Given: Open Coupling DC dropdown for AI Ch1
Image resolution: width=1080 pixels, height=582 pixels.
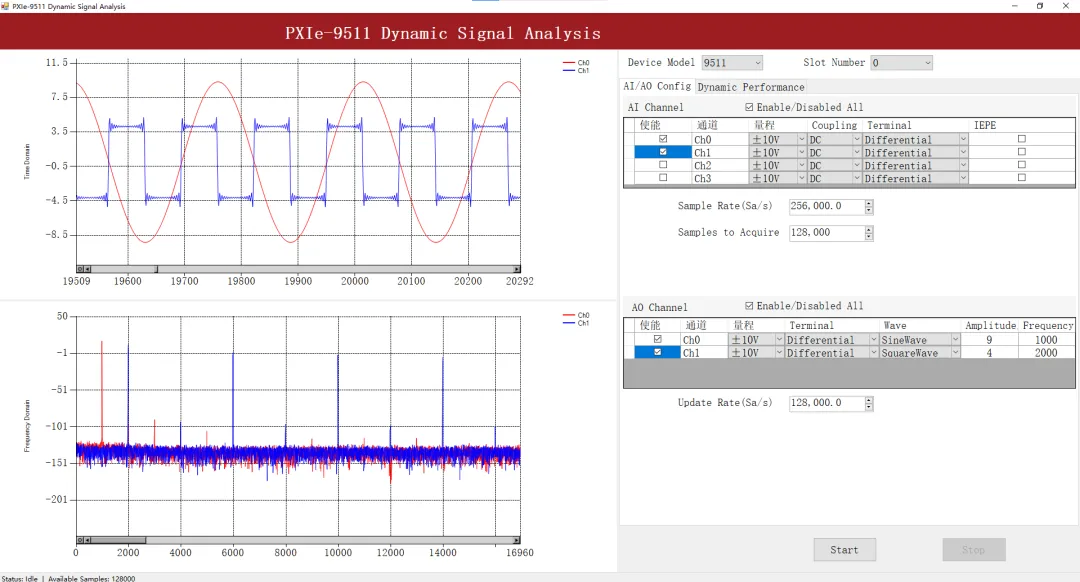Looking at the screenshot, I should click(857, 152).
